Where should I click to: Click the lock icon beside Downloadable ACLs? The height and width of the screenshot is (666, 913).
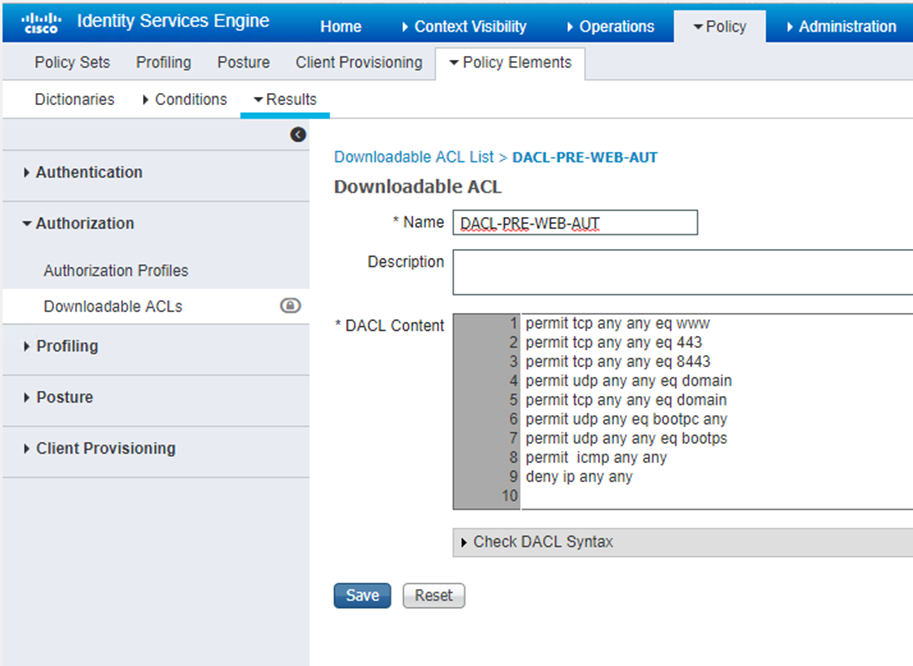[291, 305]
